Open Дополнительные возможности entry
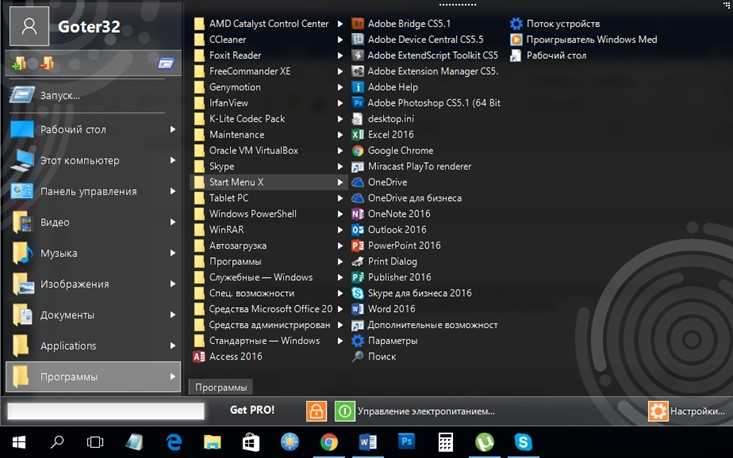The width and height of the screenshot is (733, 458). [424, 325]
